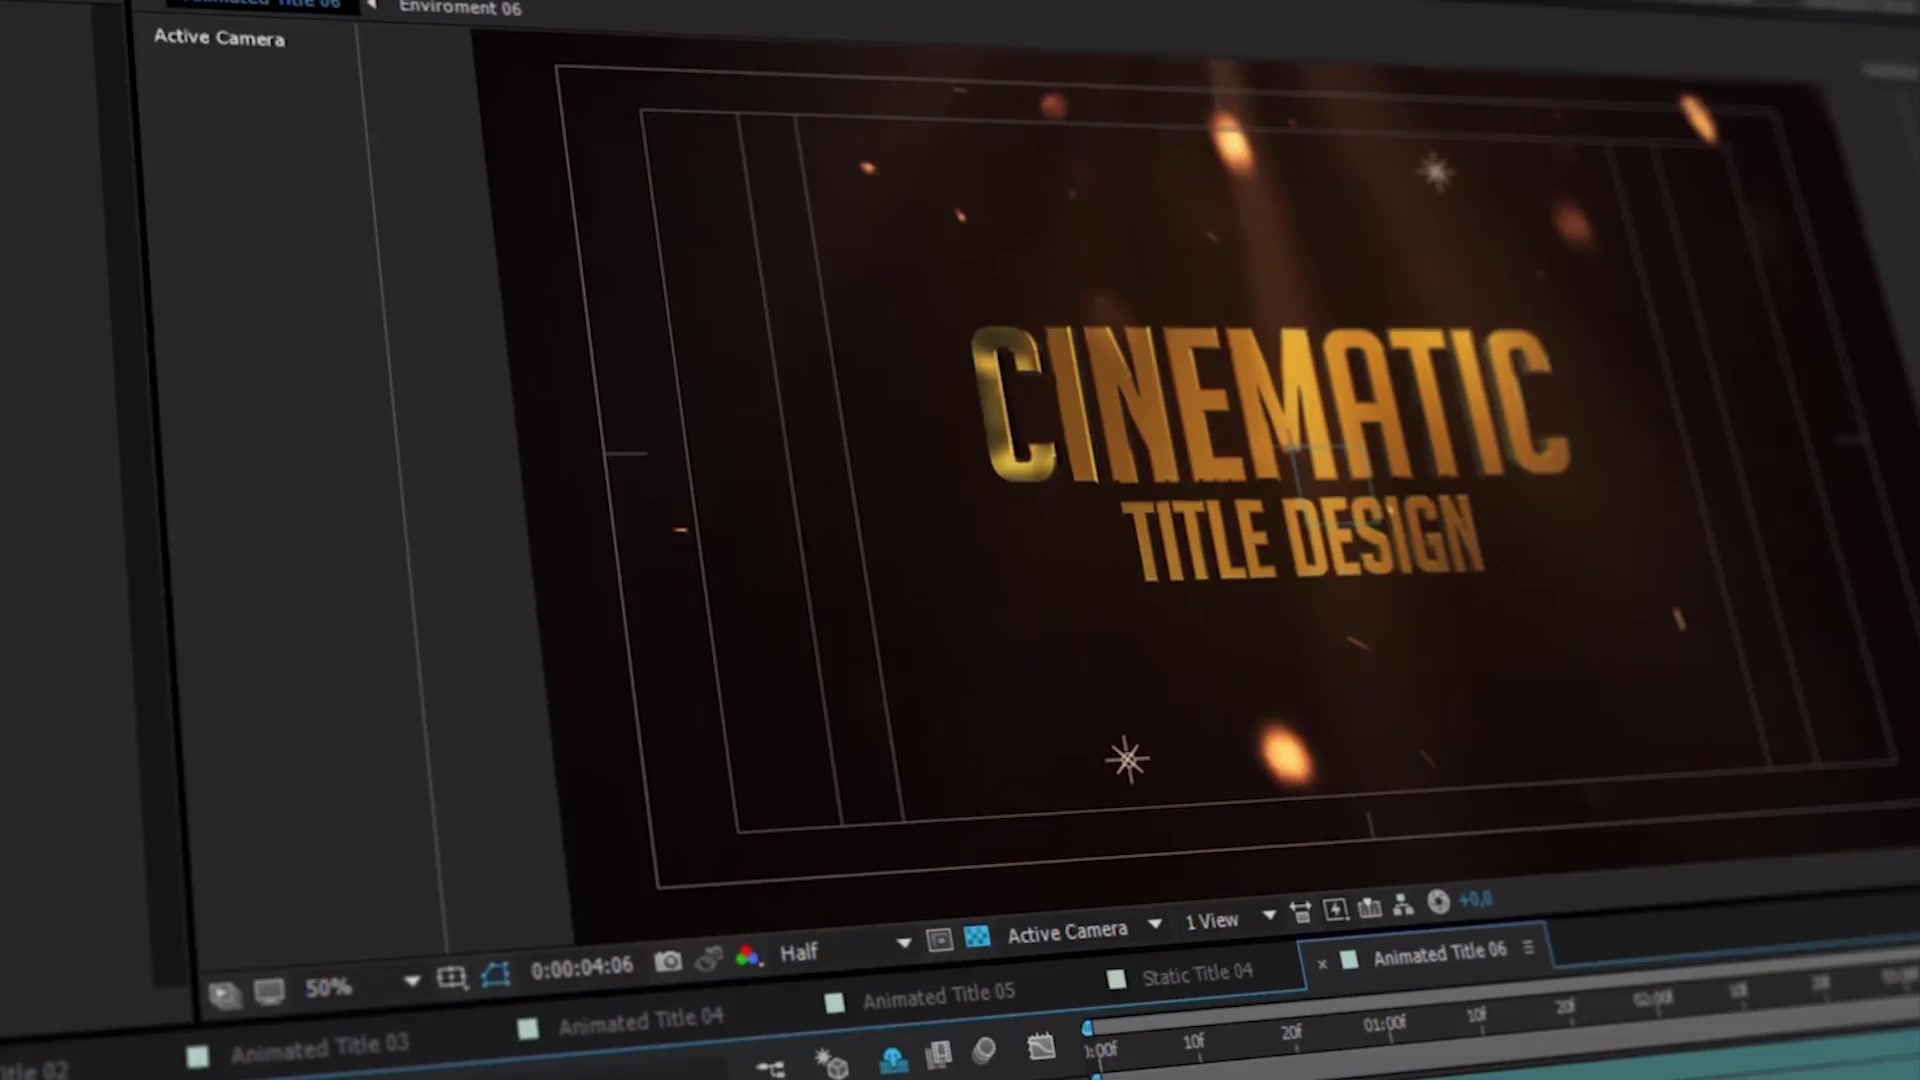The height and width of the screenshot is (1080, 1920).
Task: Open the Graph Editor icon
Action: pyautogui.click(x=1041, y=1047)
